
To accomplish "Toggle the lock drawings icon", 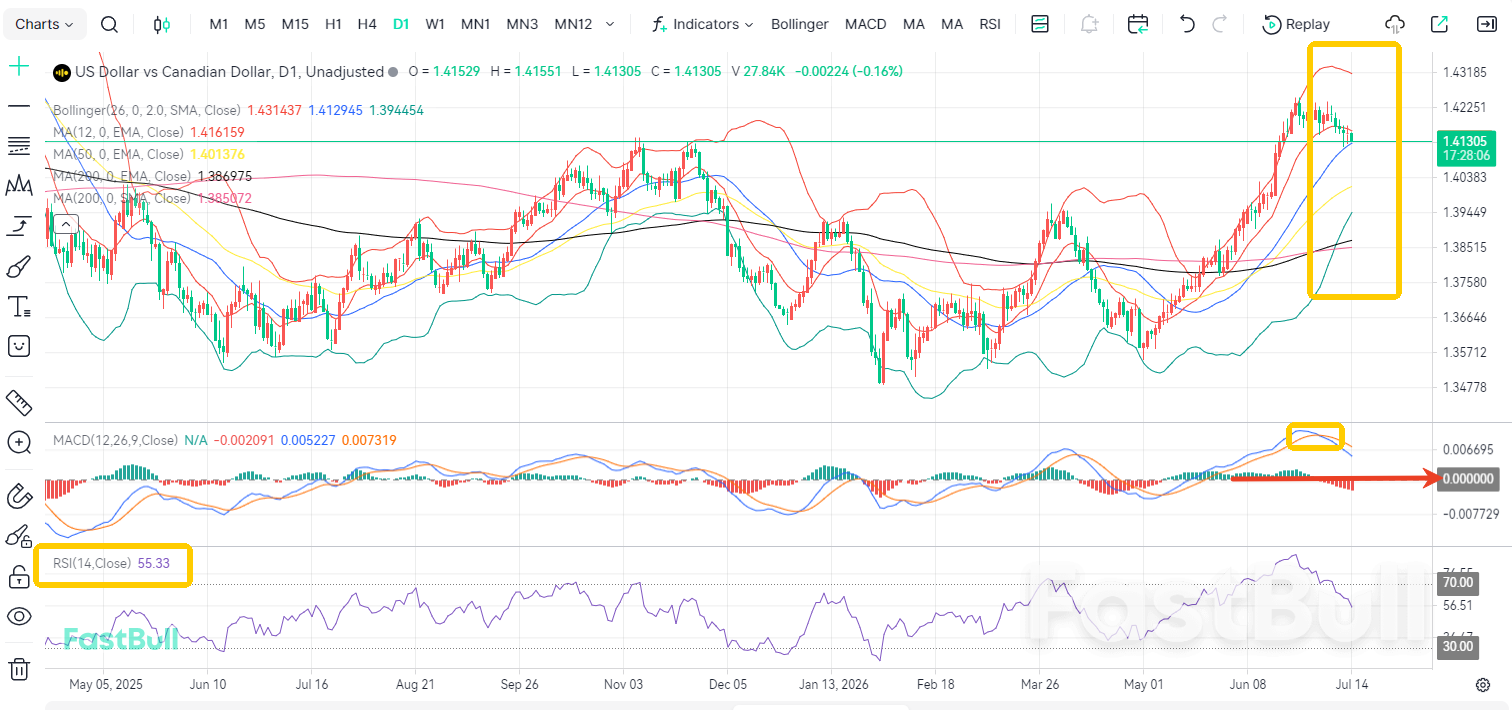I will [19, 576].
